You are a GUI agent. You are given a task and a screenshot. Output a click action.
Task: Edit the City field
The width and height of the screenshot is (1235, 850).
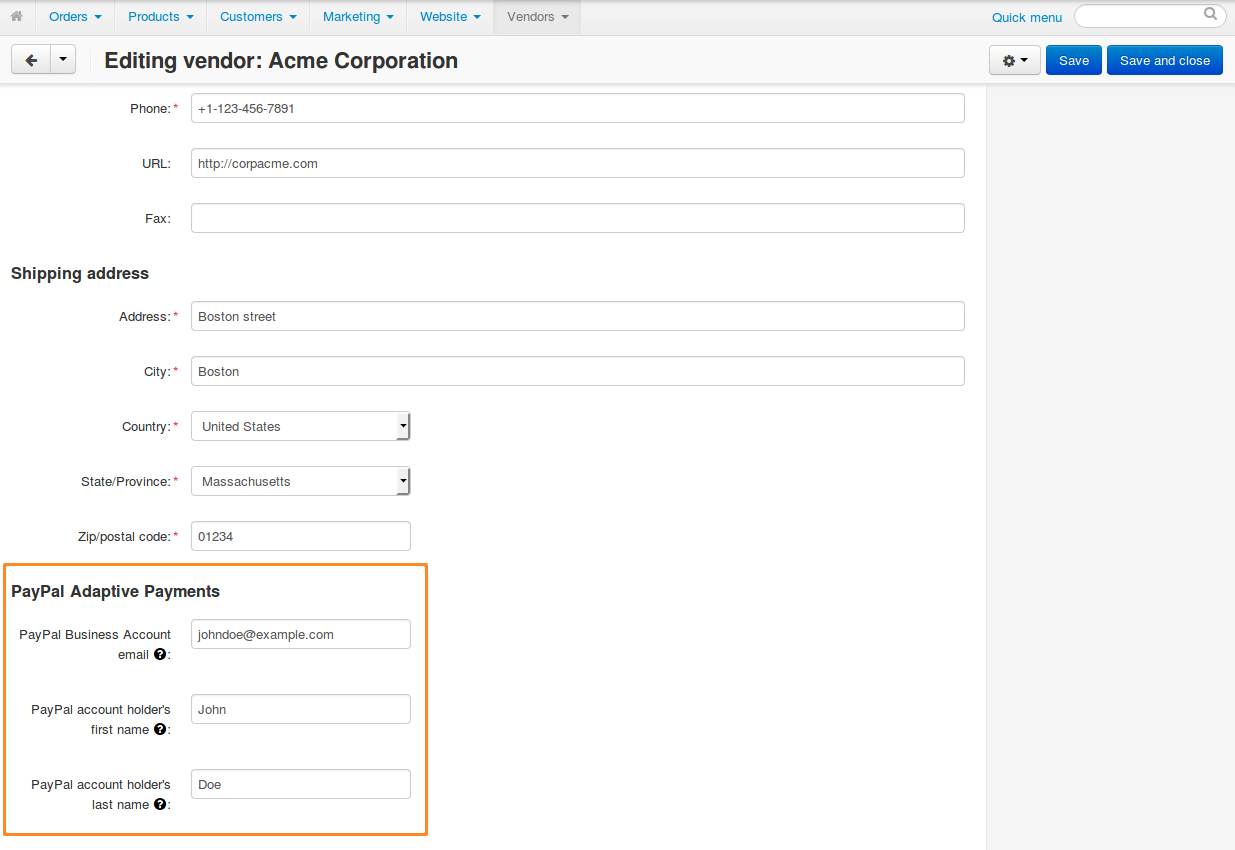(x=578, y=371)
